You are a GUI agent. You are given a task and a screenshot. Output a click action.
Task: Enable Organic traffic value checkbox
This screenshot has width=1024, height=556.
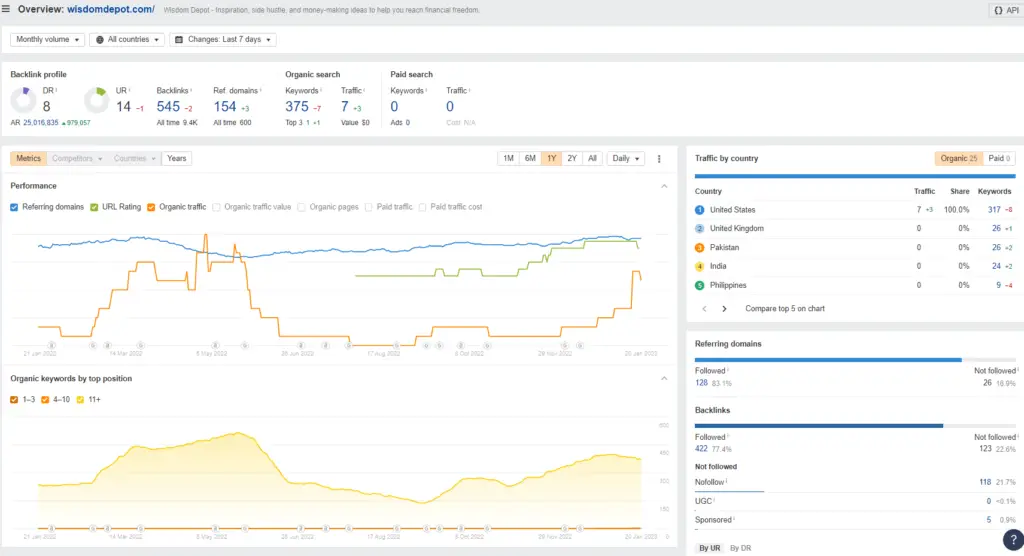coord(216,207)
